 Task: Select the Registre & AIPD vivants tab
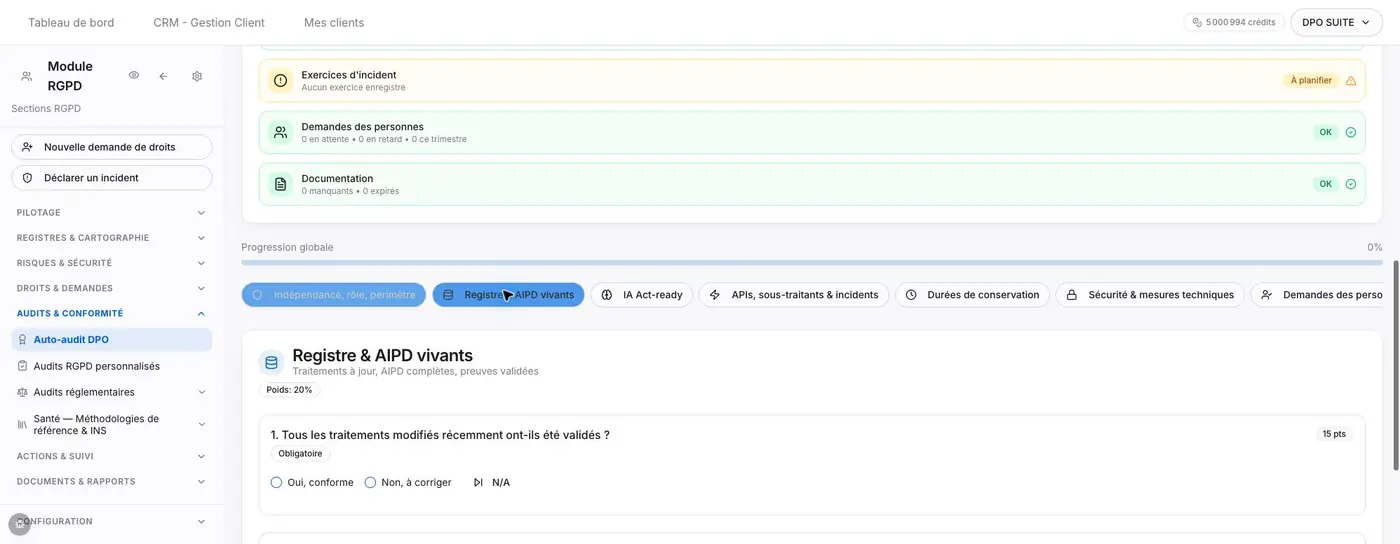tap(508, 295)
